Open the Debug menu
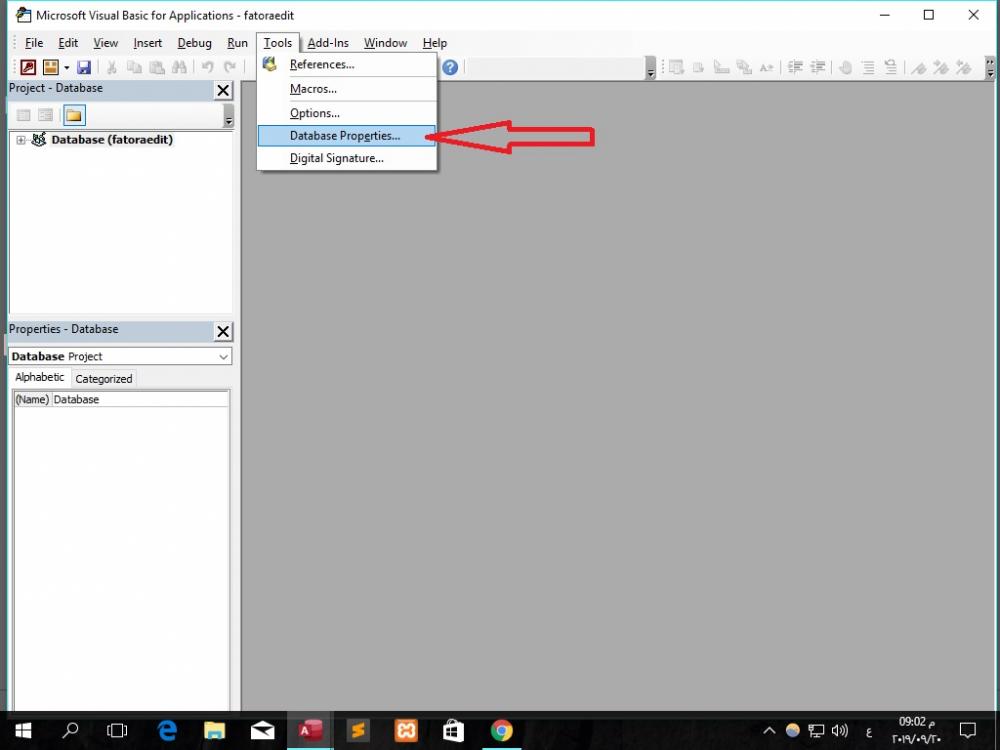Image resolution: width=1000 pixels, height=750 pixels. 195,43
